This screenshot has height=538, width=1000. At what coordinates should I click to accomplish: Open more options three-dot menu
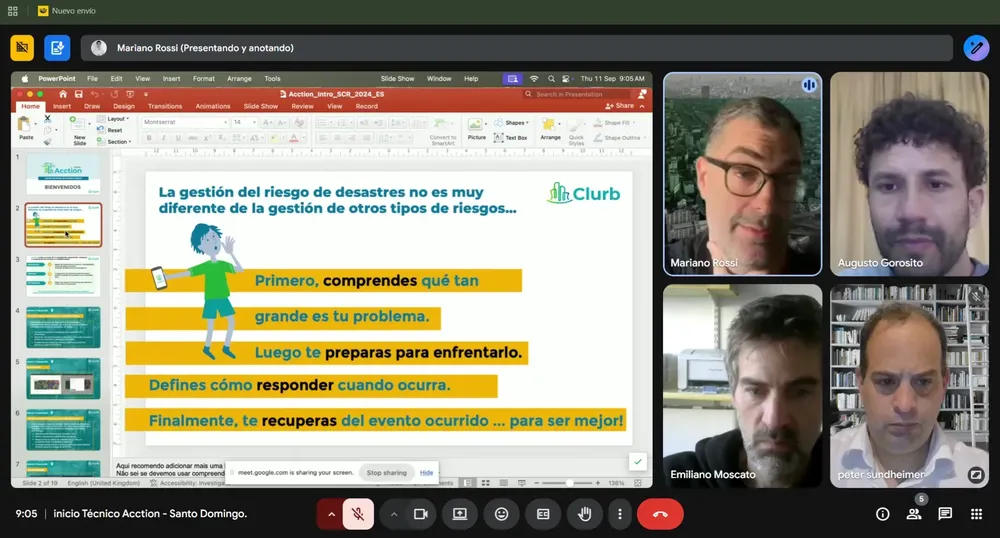(x=620, y=514)
